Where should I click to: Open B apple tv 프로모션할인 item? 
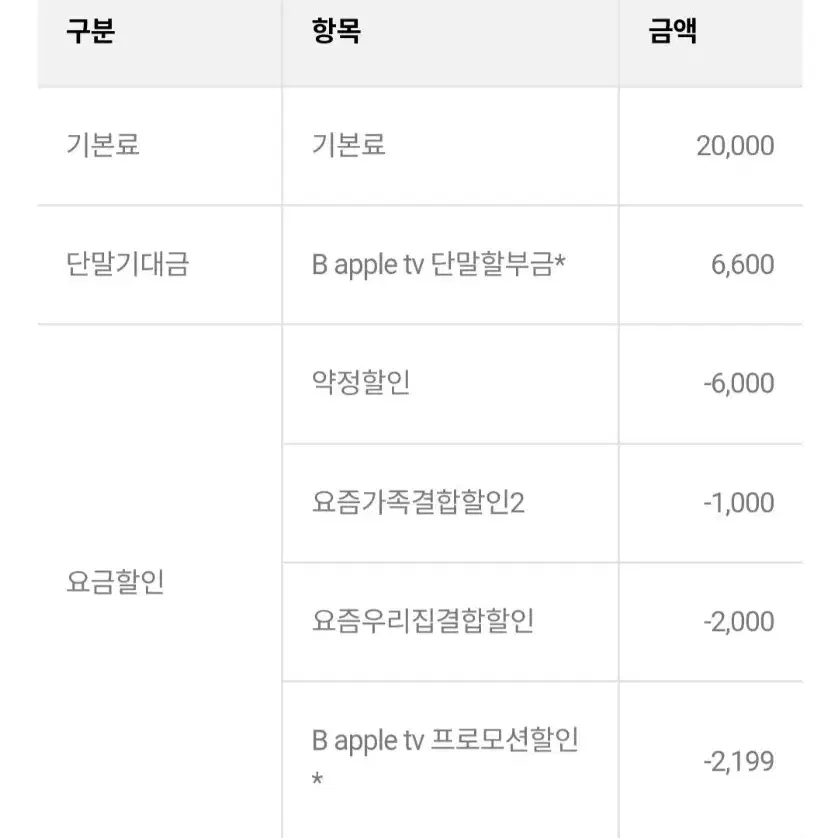coord(445,741)
